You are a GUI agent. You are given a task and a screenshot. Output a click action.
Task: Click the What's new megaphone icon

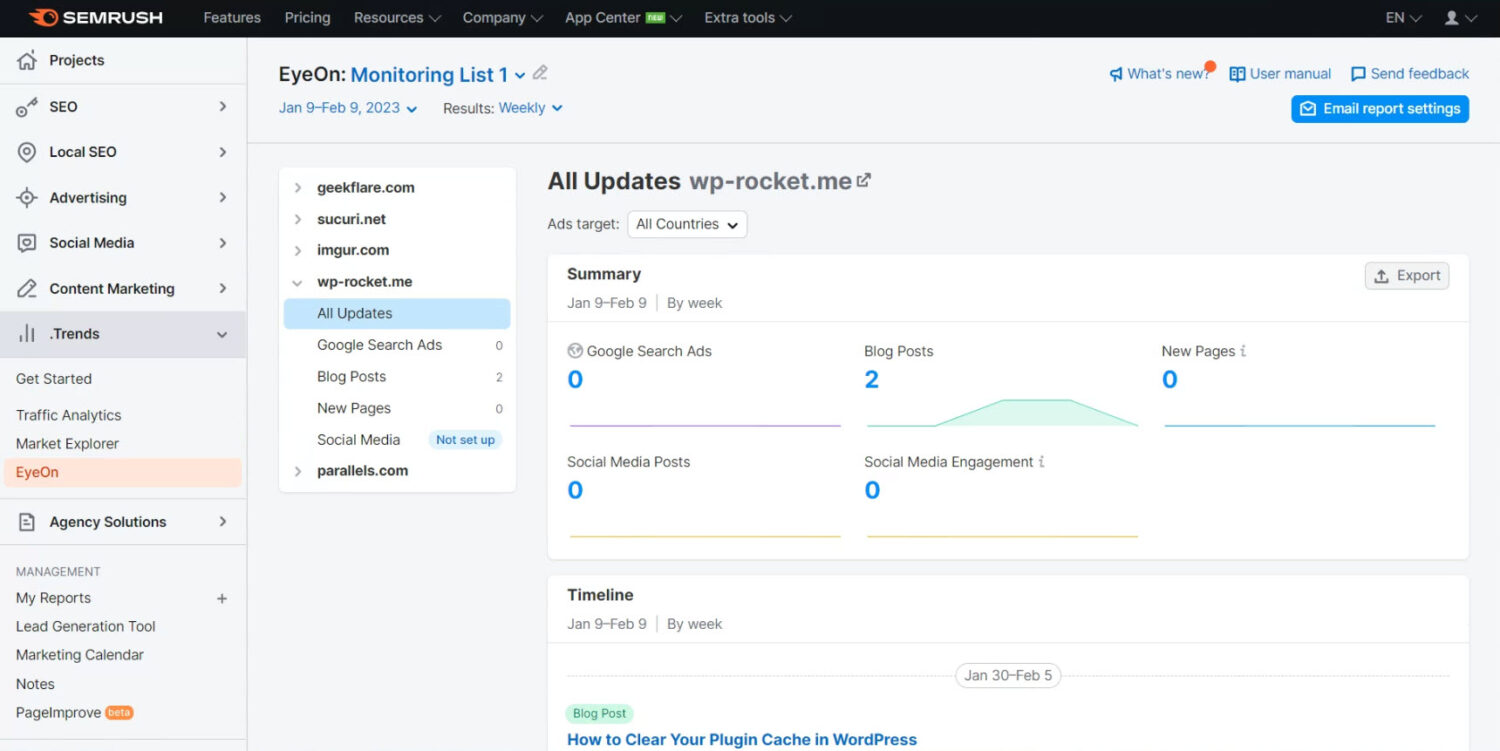[1116, 74]
